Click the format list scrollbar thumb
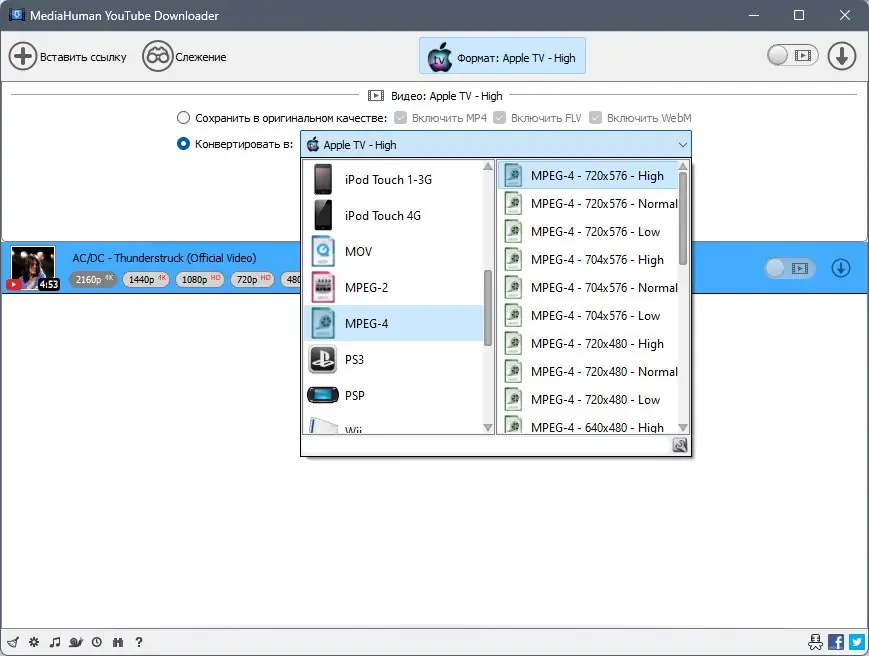869x656 pixels. click(x=488, y=308)
